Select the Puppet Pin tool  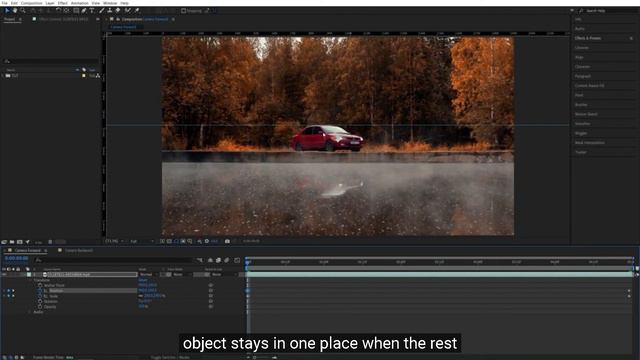click(137, 11)
